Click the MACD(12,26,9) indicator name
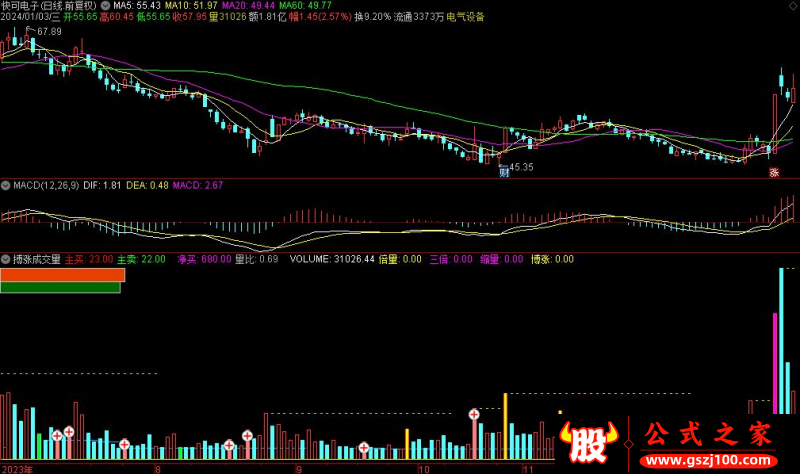The height and width of the screenshot is (474, 800). [x=46, y=185]
